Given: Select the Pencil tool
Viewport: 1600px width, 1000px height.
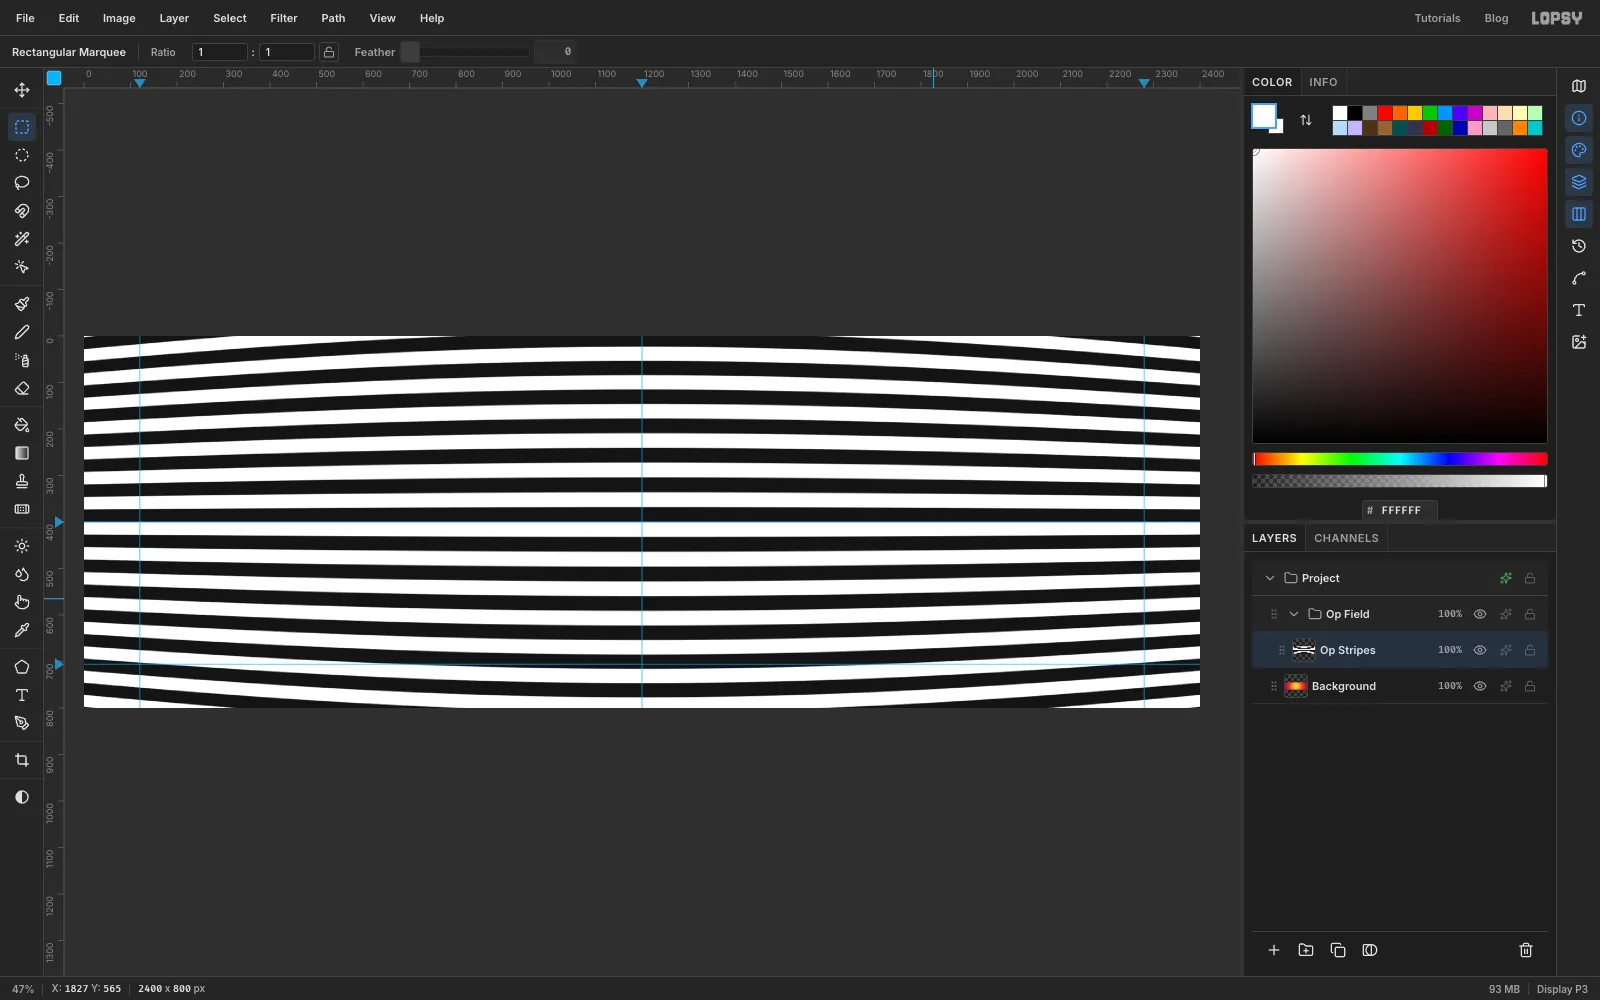Looking at the screenshot, I should (x=22, y=332).
